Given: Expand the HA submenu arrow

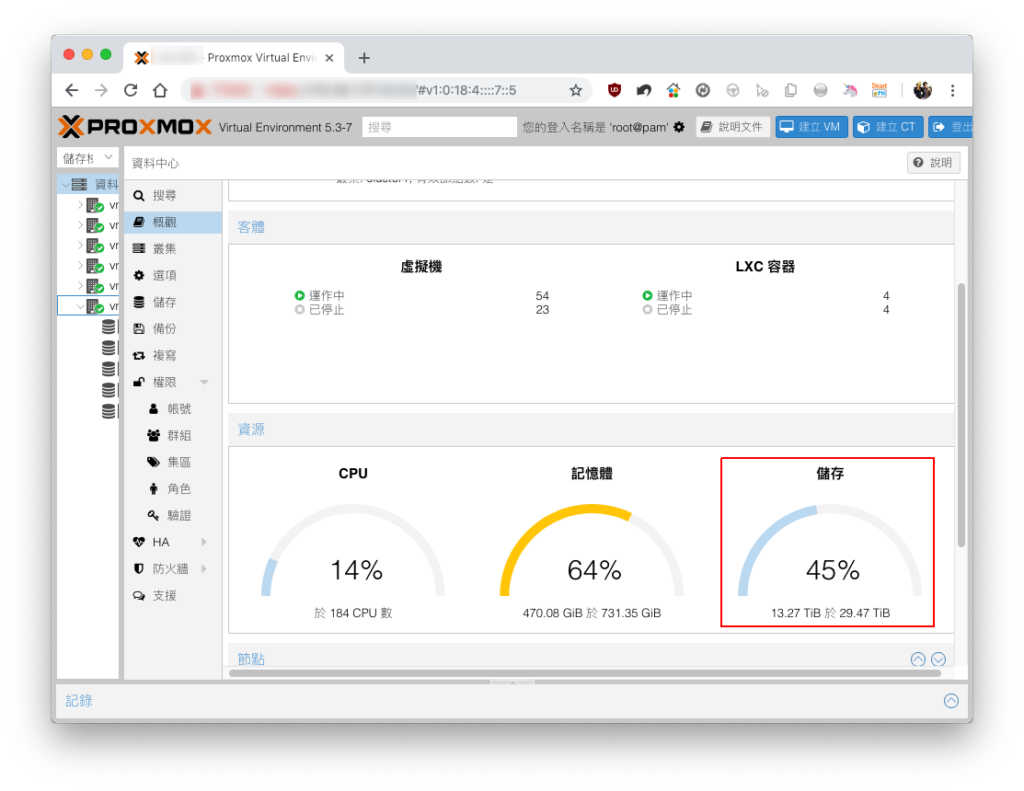Looking at the screenshot, I should point(204,542).
